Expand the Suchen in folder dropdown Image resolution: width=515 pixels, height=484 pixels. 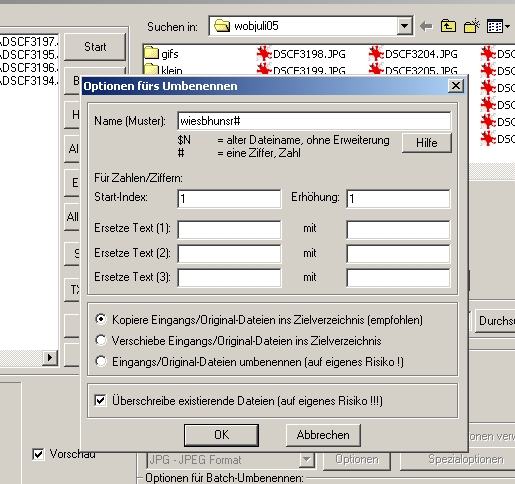click(404, 26)
